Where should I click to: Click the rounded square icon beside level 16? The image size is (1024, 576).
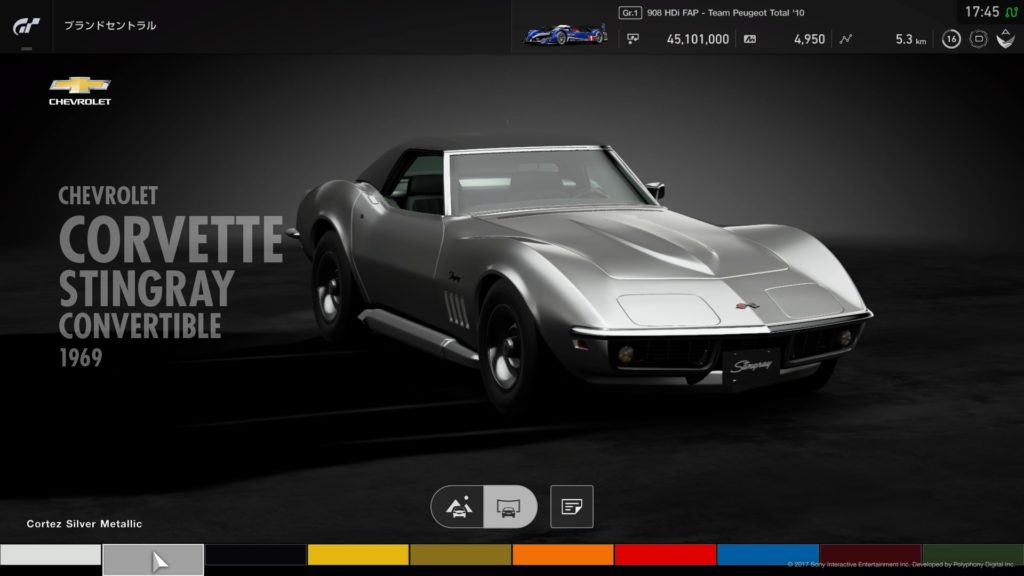978,39
